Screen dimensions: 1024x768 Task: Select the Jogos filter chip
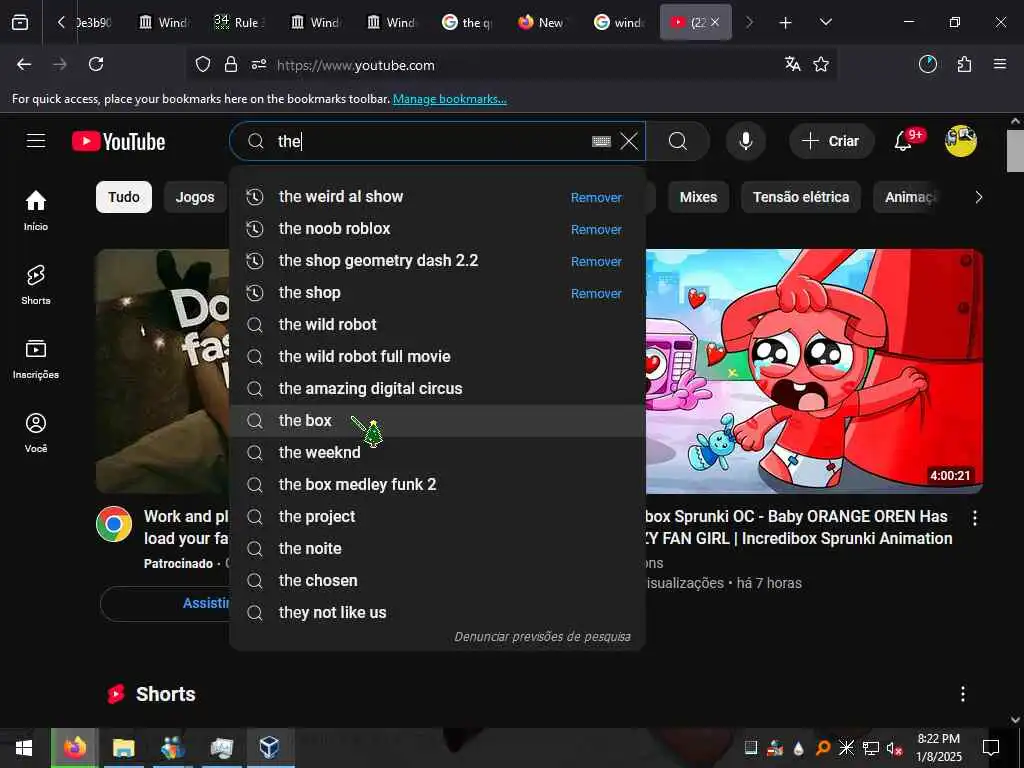[195, 197]
